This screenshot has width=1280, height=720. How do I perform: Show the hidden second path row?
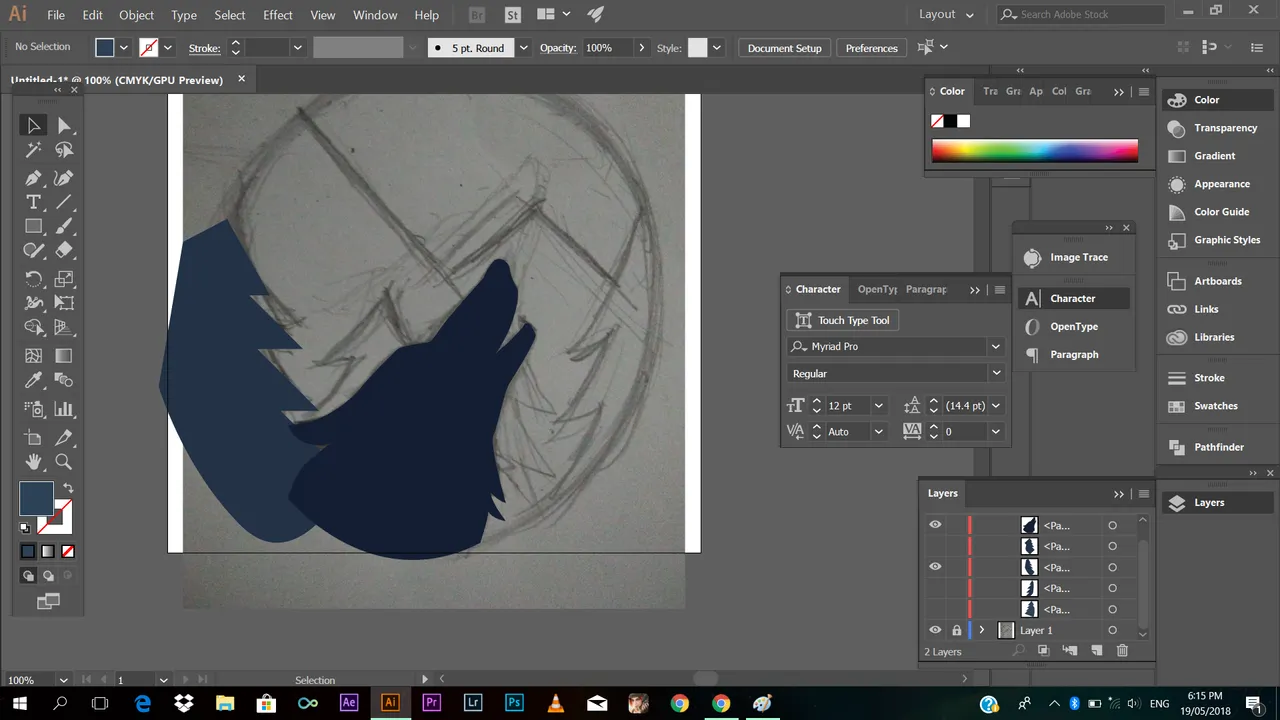click(935, 546)
